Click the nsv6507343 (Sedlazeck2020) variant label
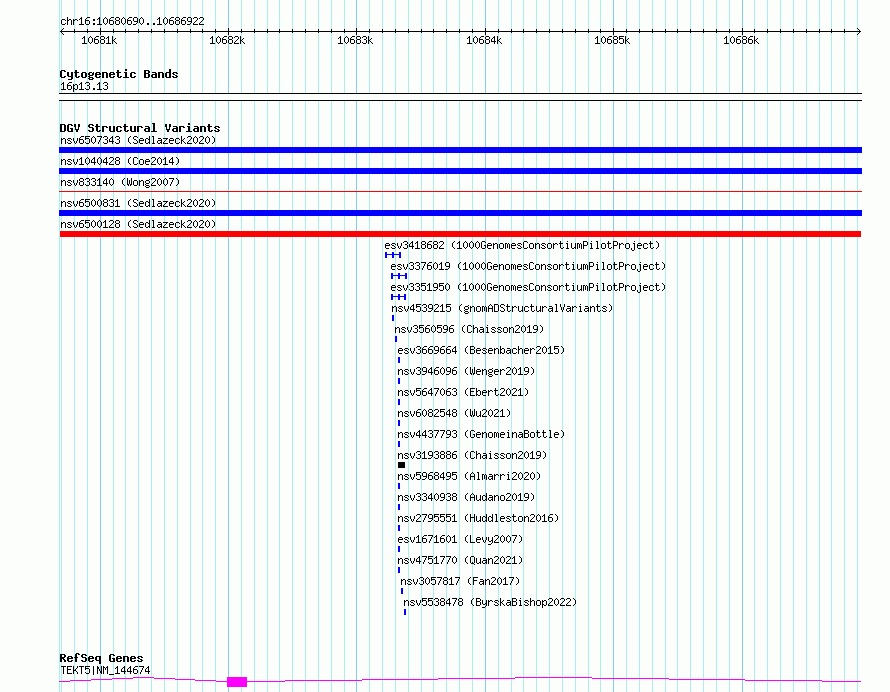890x692 pixels. point(138,140)
